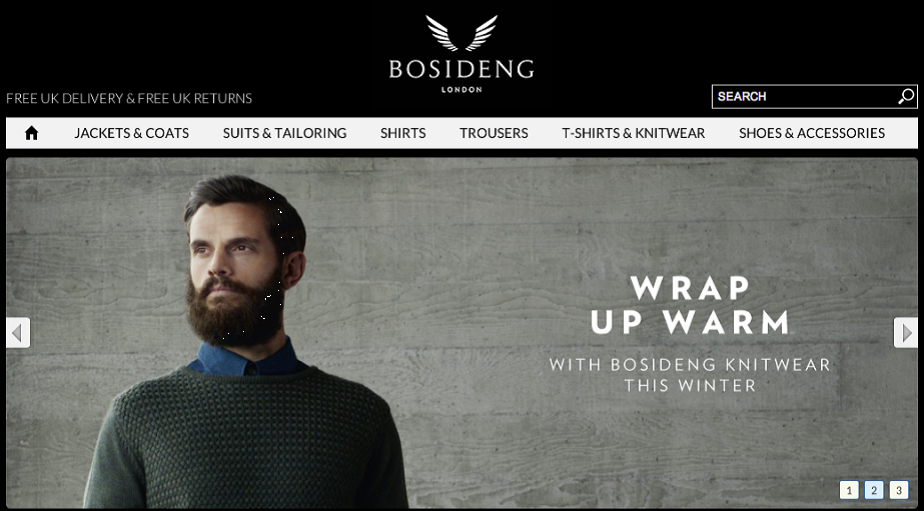Screen dimensions: 924x511
Task: Click Free UK Delivery & Returns text
Action: 129,98
